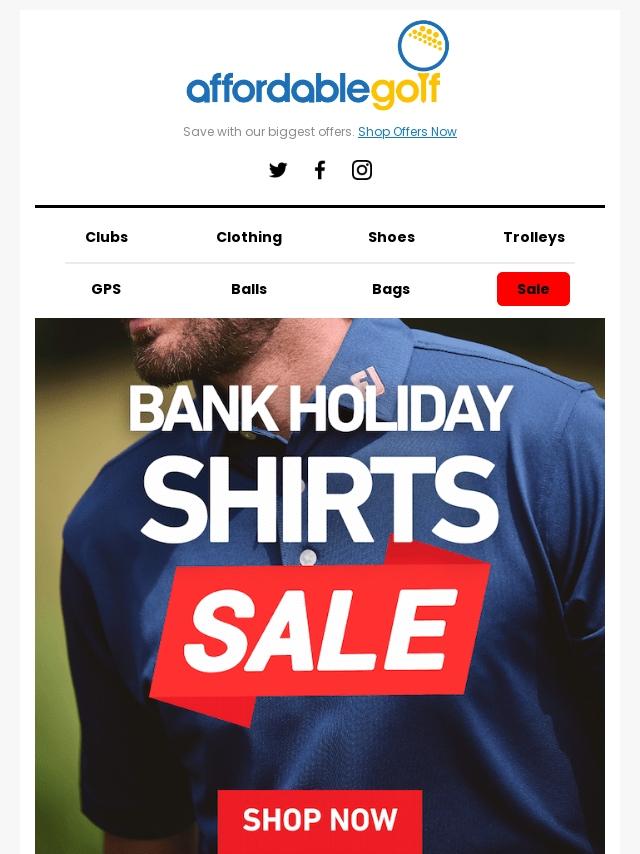Click the SHIRTS banner text
Screen dimensions: 640x854
[x=320, y=499]
